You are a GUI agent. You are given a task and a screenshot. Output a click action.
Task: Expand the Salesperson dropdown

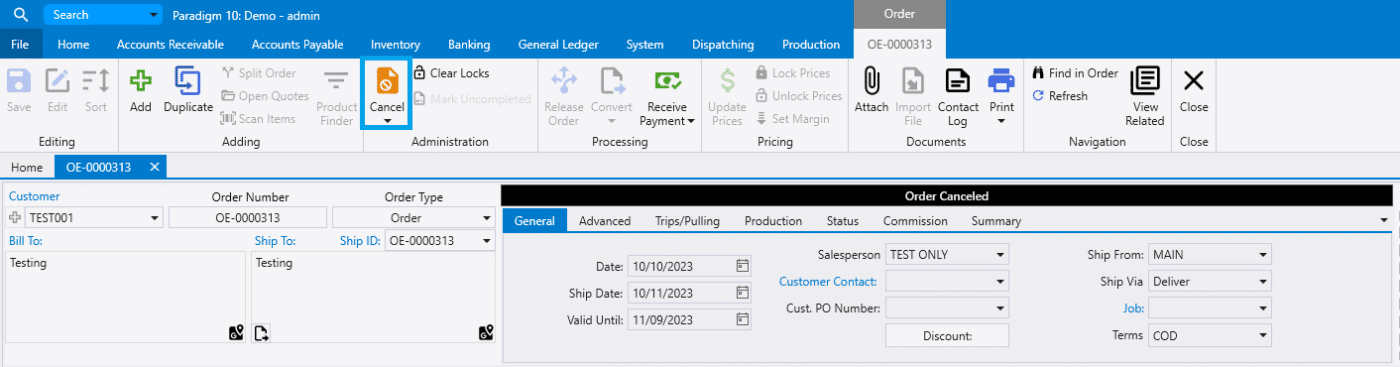click(x=1000, y=255)
